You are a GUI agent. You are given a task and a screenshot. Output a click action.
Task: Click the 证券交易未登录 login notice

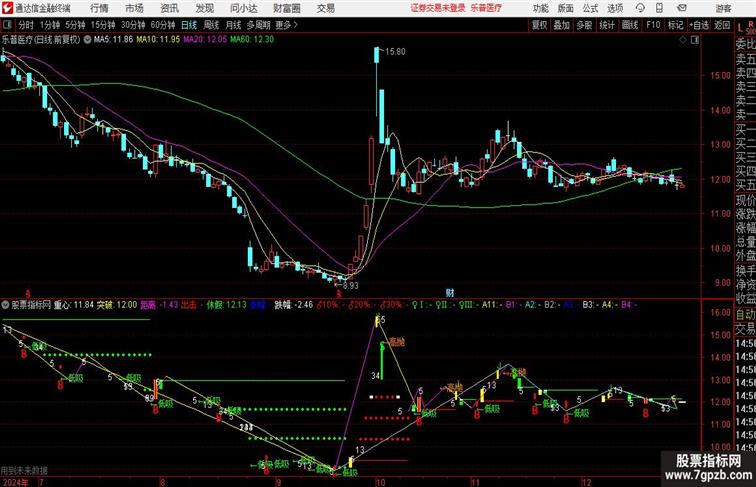click(438, 8)
